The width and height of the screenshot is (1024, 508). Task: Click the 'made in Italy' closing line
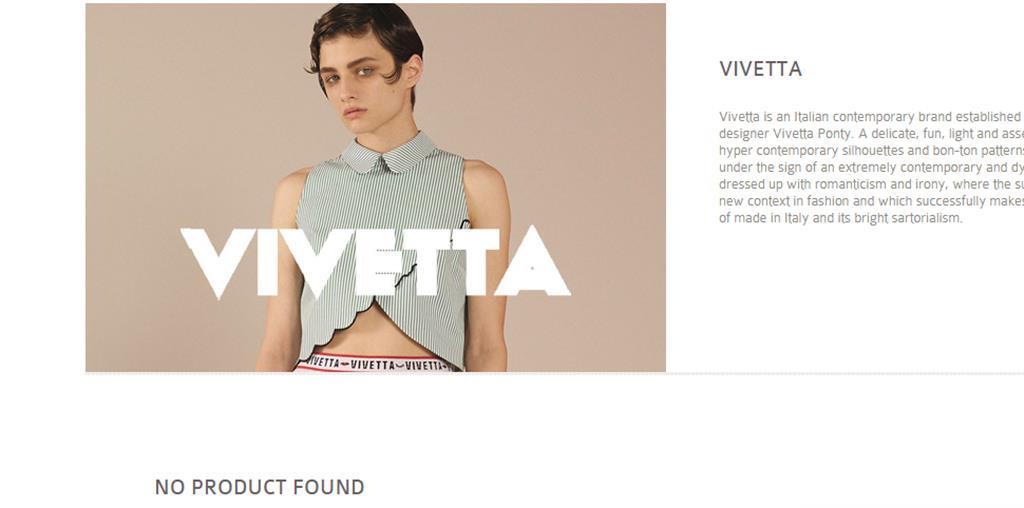click(x=840, y=218)
